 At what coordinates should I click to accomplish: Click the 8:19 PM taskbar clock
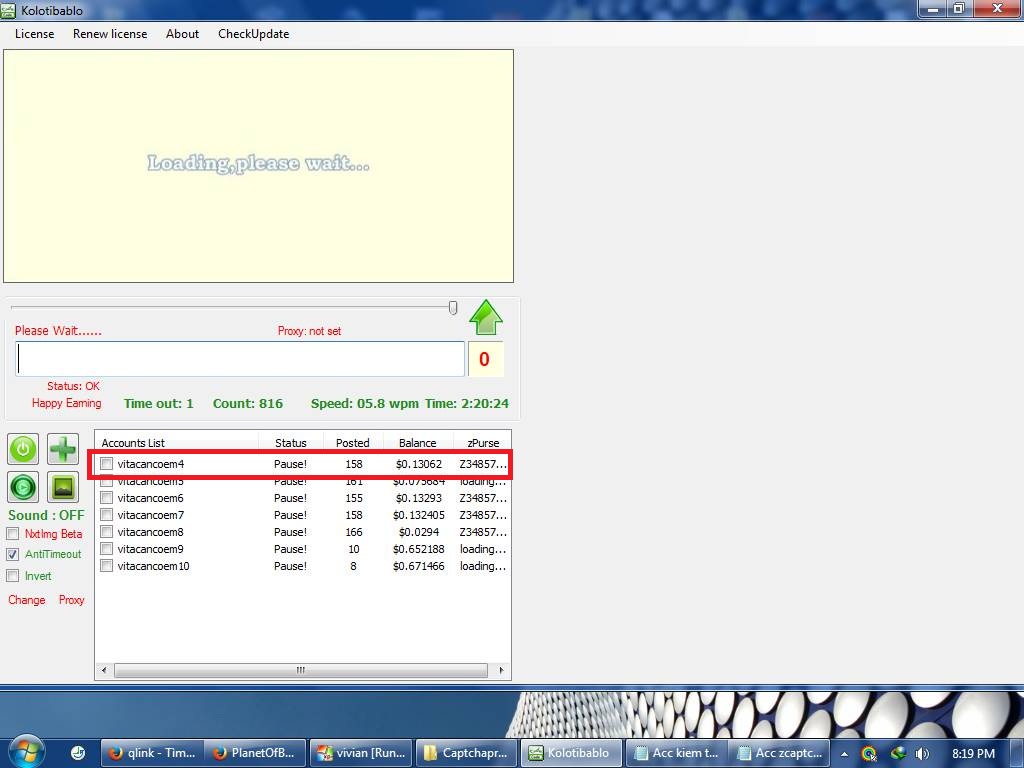point(973,754)
